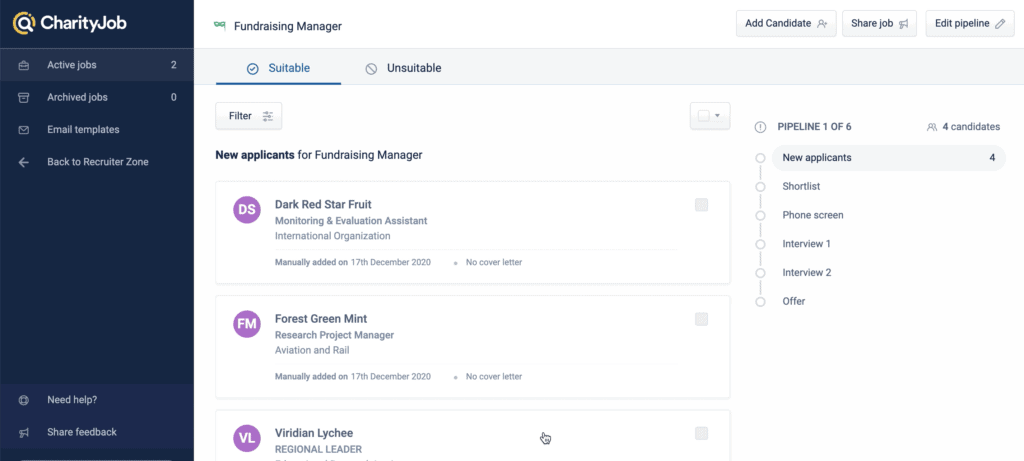Image resolution: width=1024 pixels, height=461 pixels.
Task: Open the Filter options
Action: (249, 116)
